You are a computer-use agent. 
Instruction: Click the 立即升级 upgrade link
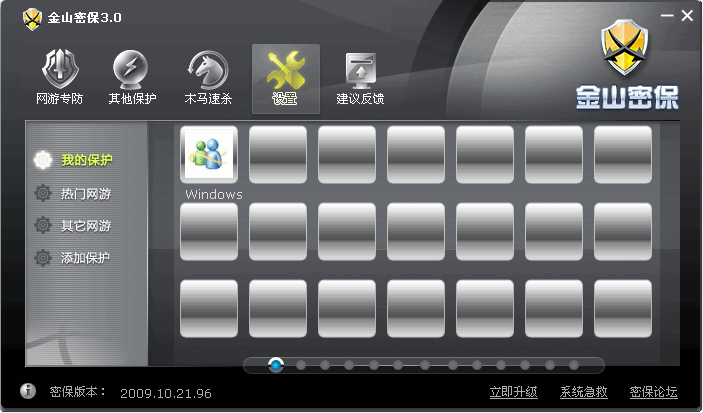pos(513,392)
